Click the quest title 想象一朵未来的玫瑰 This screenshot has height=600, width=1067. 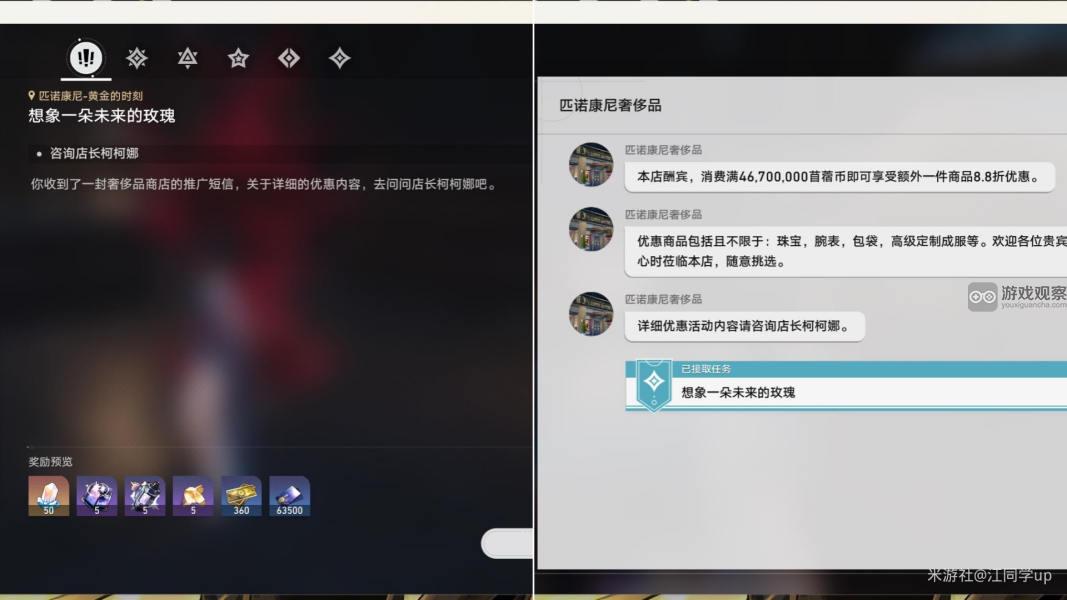(x=100, y=115)
